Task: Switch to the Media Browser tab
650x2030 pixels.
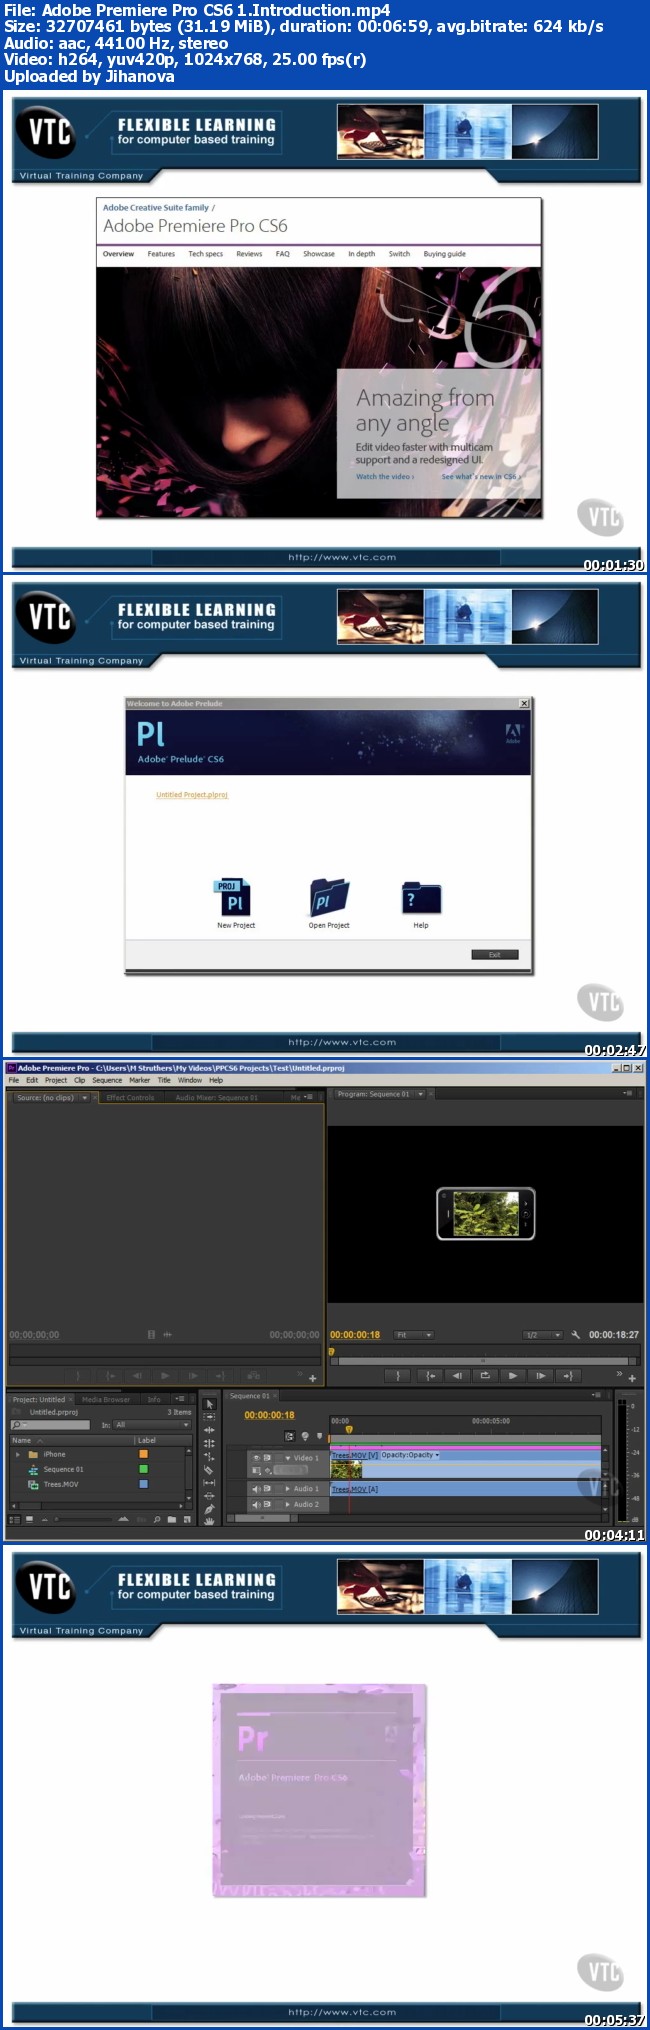Action: (106, 1399)
